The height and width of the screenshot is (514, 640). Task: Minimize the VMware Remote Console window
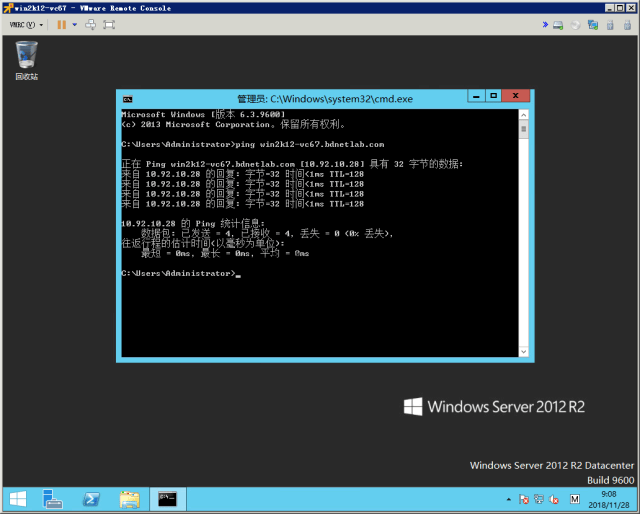[x=609, y=8]
